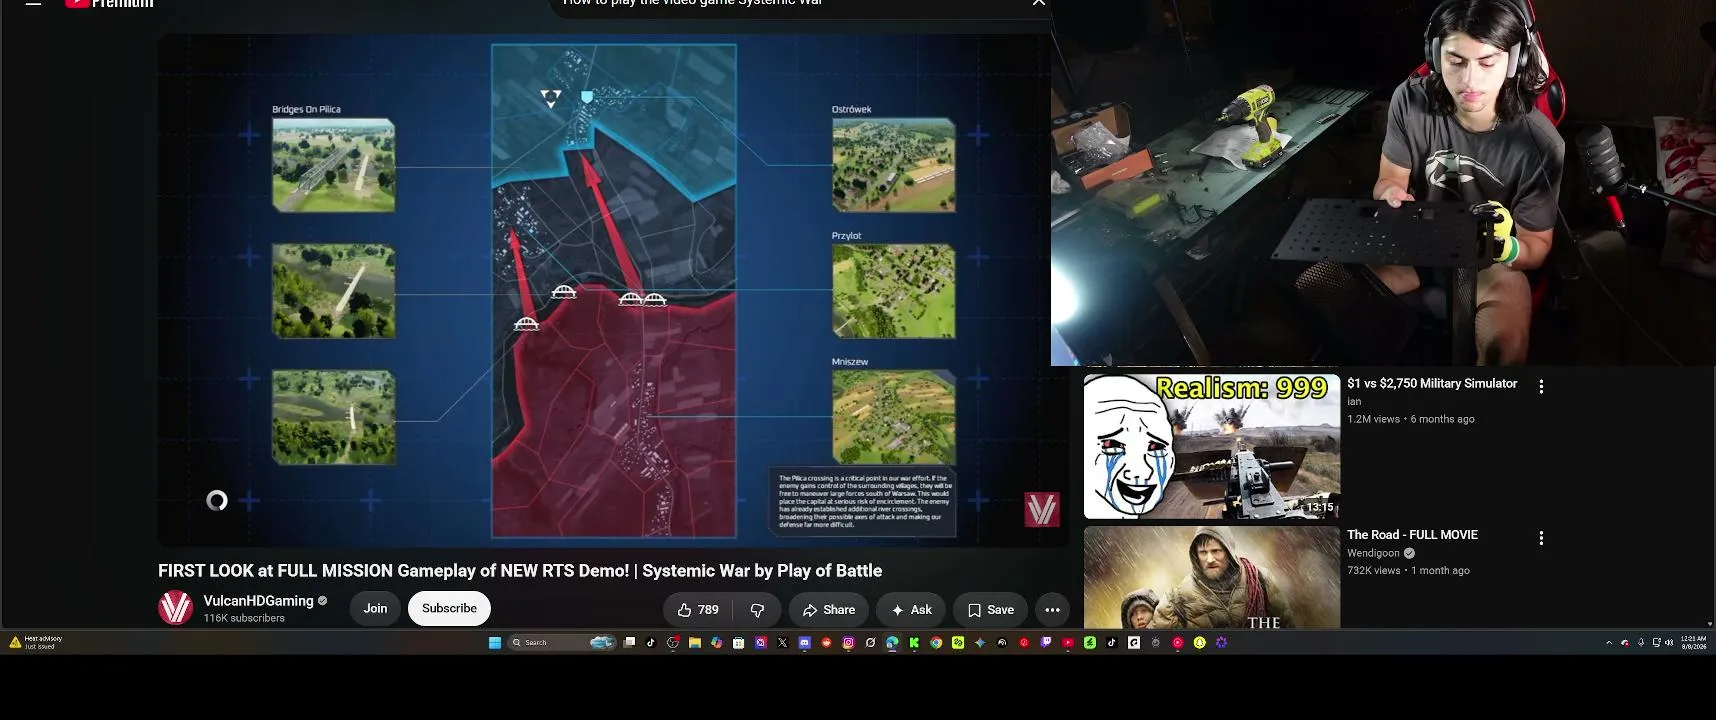1716x720 pixels.
Task: Dislike the Systemic War video
Action: [x=757, y=609]
